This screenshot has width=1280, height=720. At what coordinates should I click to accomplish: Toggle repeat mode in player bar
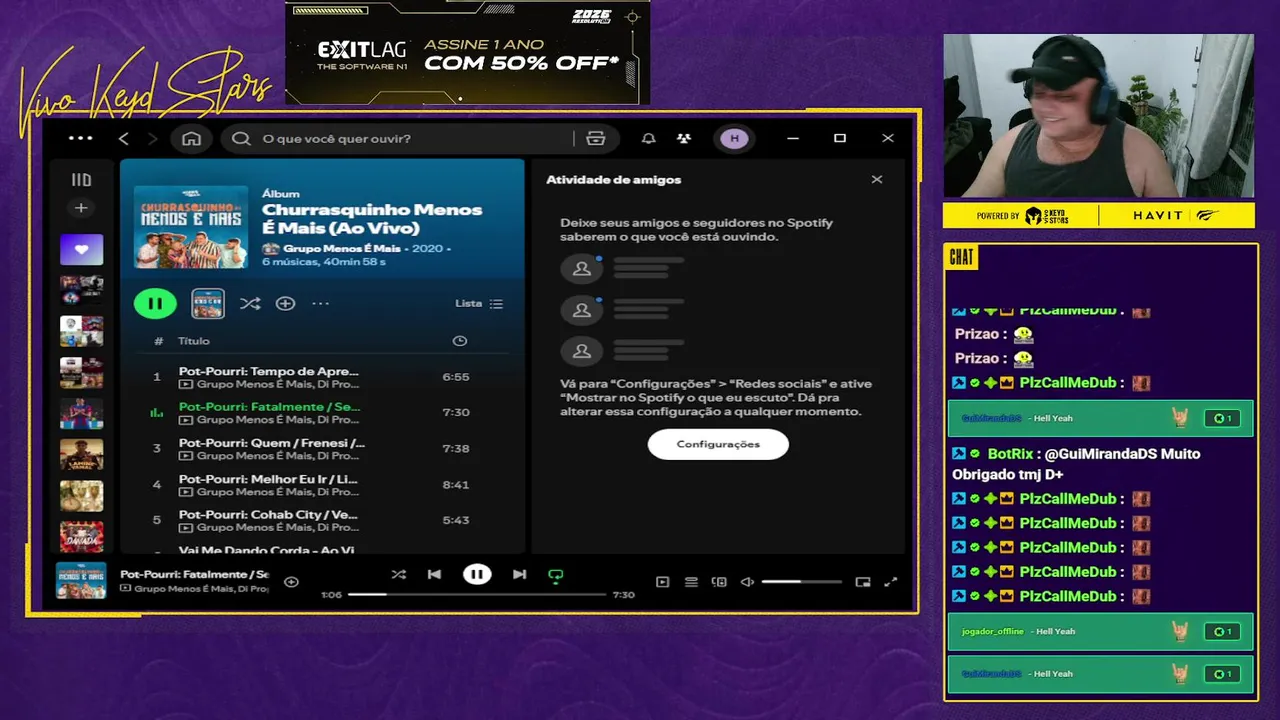pos(556,575)
